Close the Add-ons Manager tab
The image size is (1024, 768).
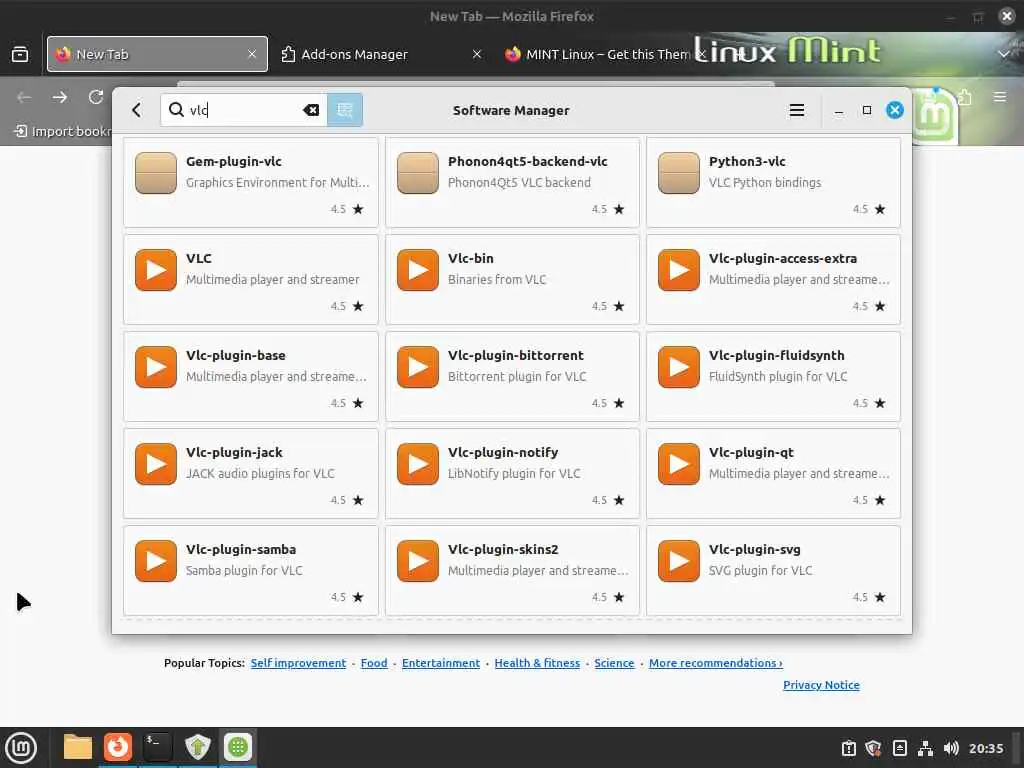[x=477, y=54]
